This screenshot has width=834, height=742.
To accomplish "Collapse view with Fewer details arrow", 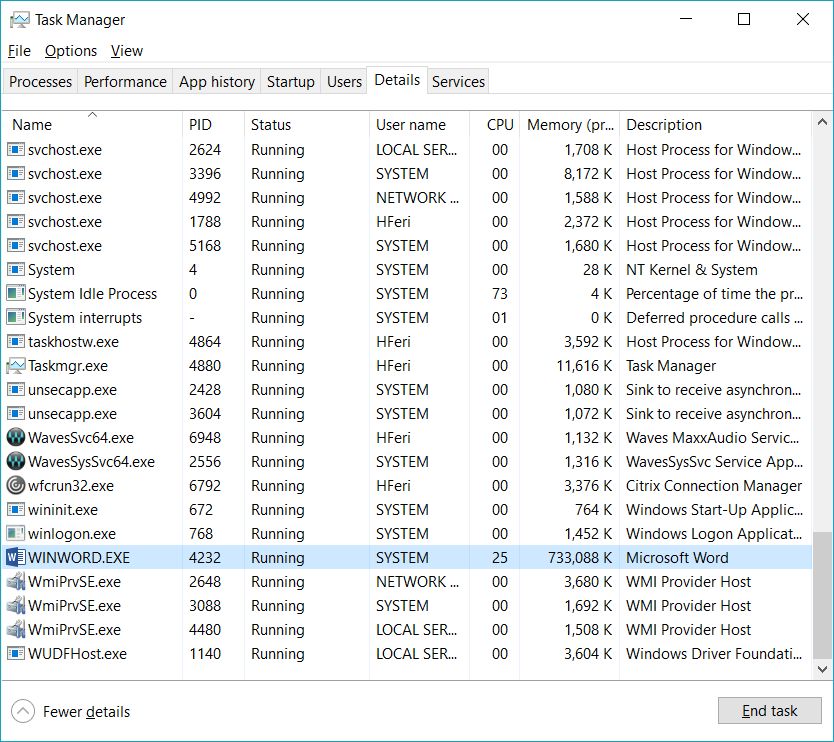I will [23, 711].
